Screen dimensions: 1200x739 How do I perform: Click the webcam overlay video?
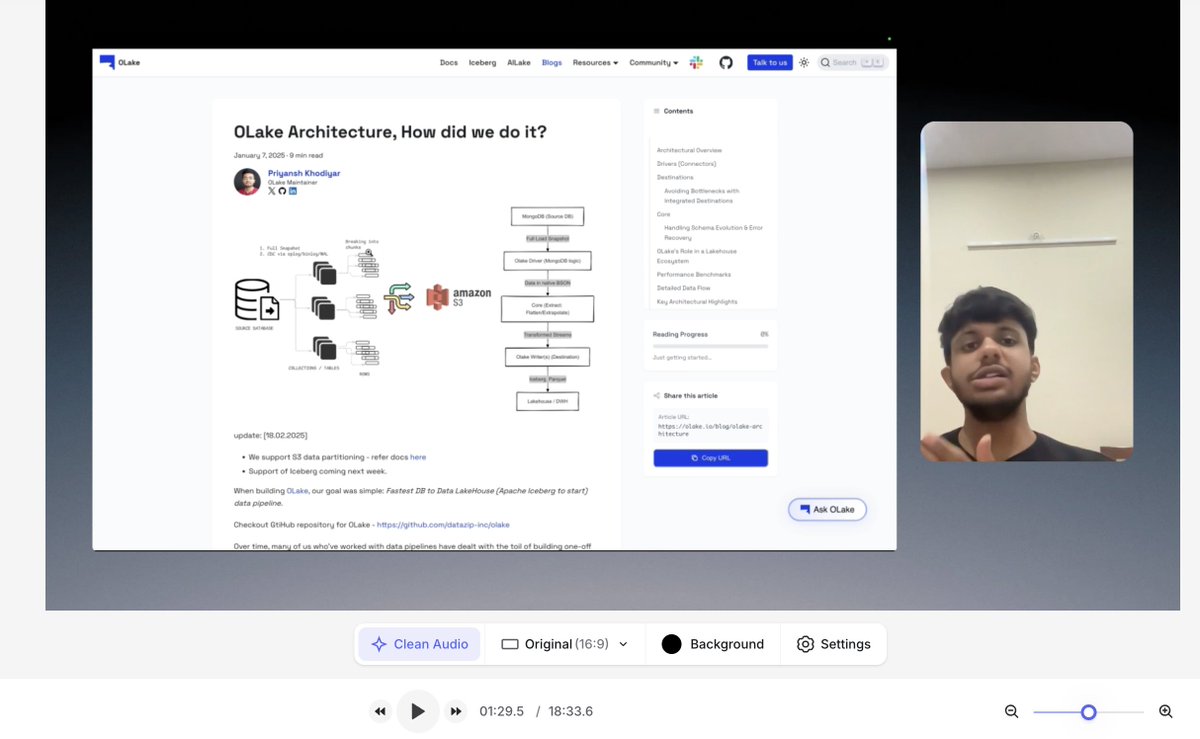pyautogui.click(x=1026, y=291)
